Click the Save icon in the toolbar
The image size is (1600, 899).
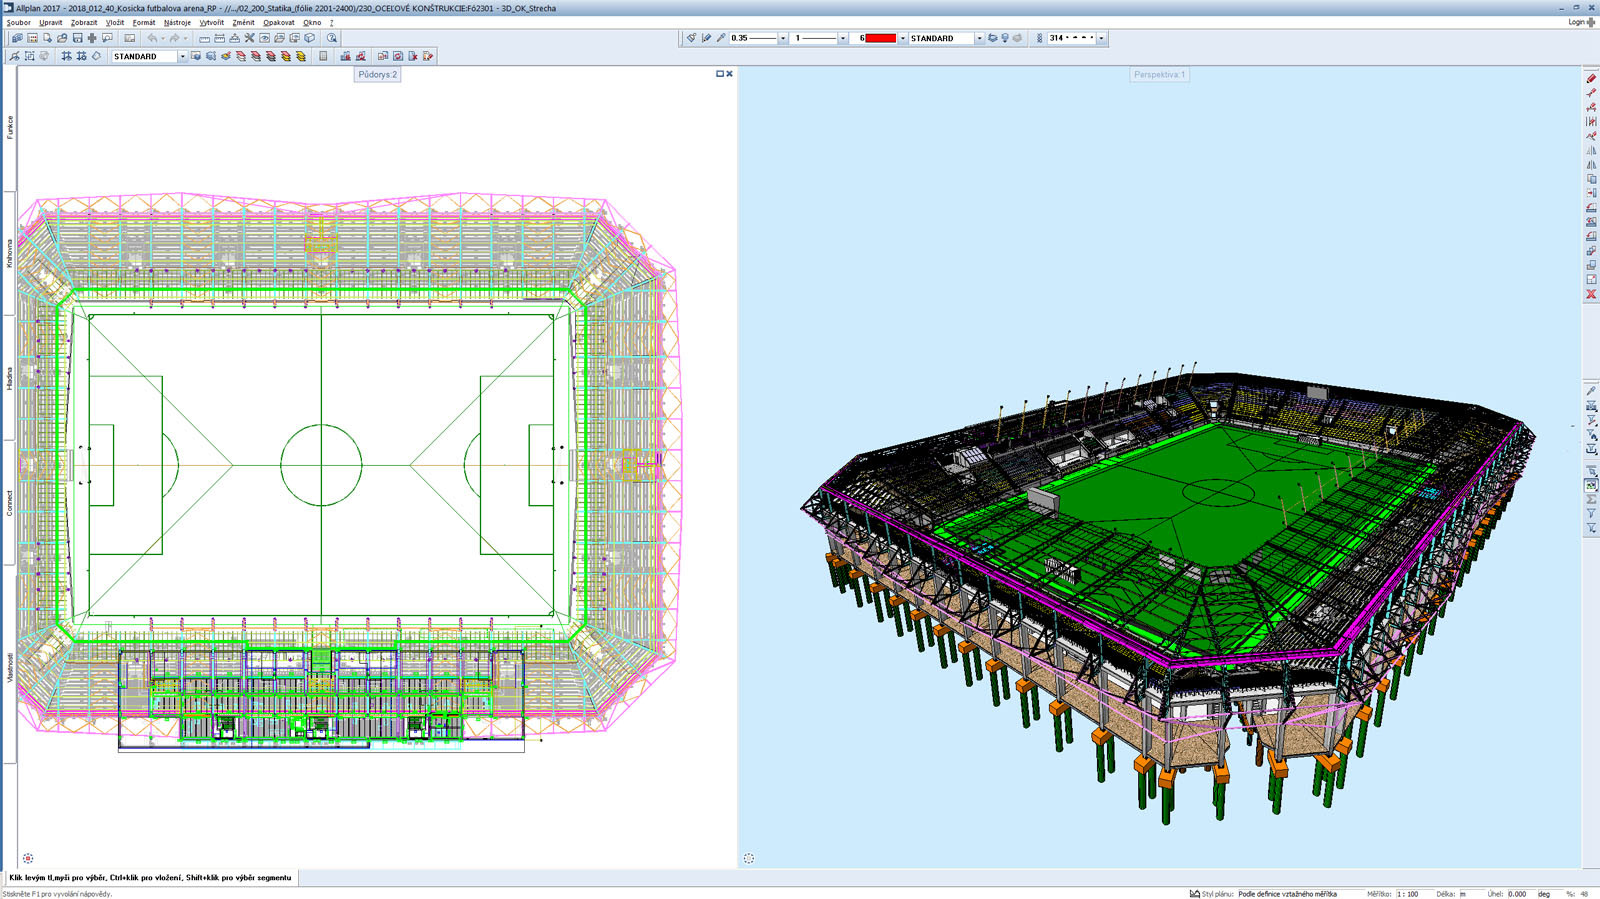point(77,38)
